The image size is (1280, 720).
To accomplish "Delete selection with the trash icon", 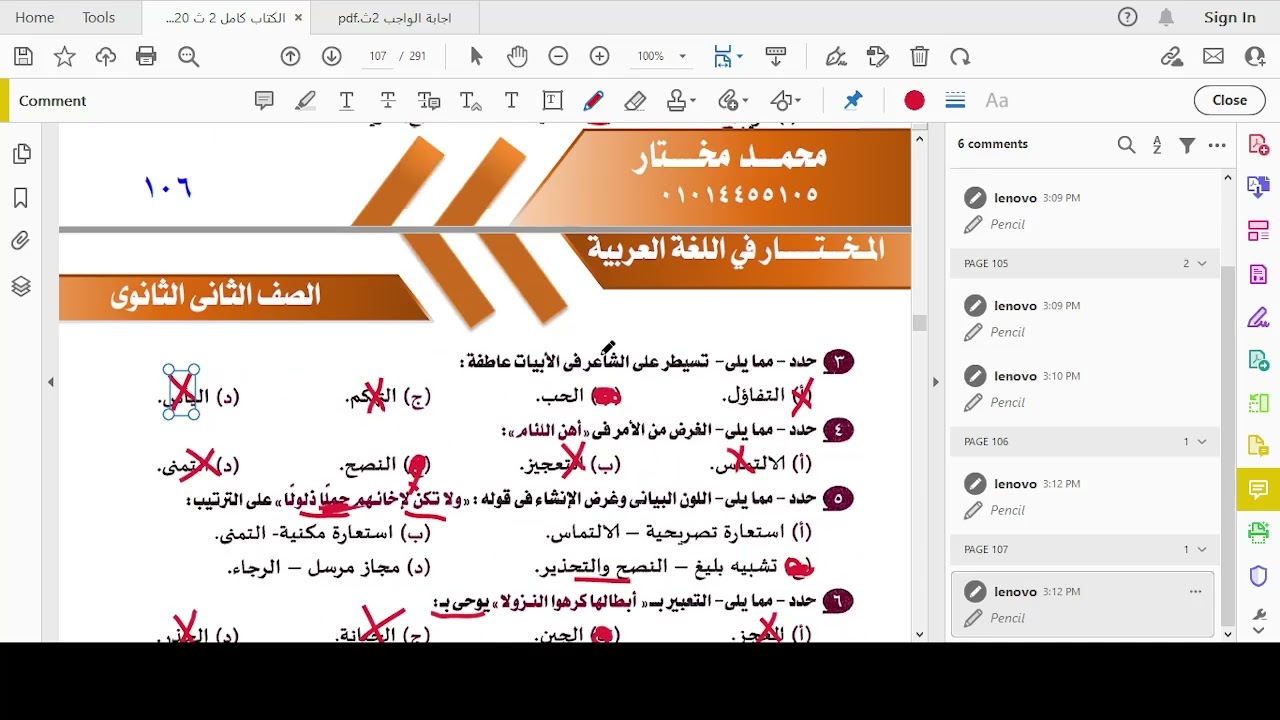I will (919, 57).
